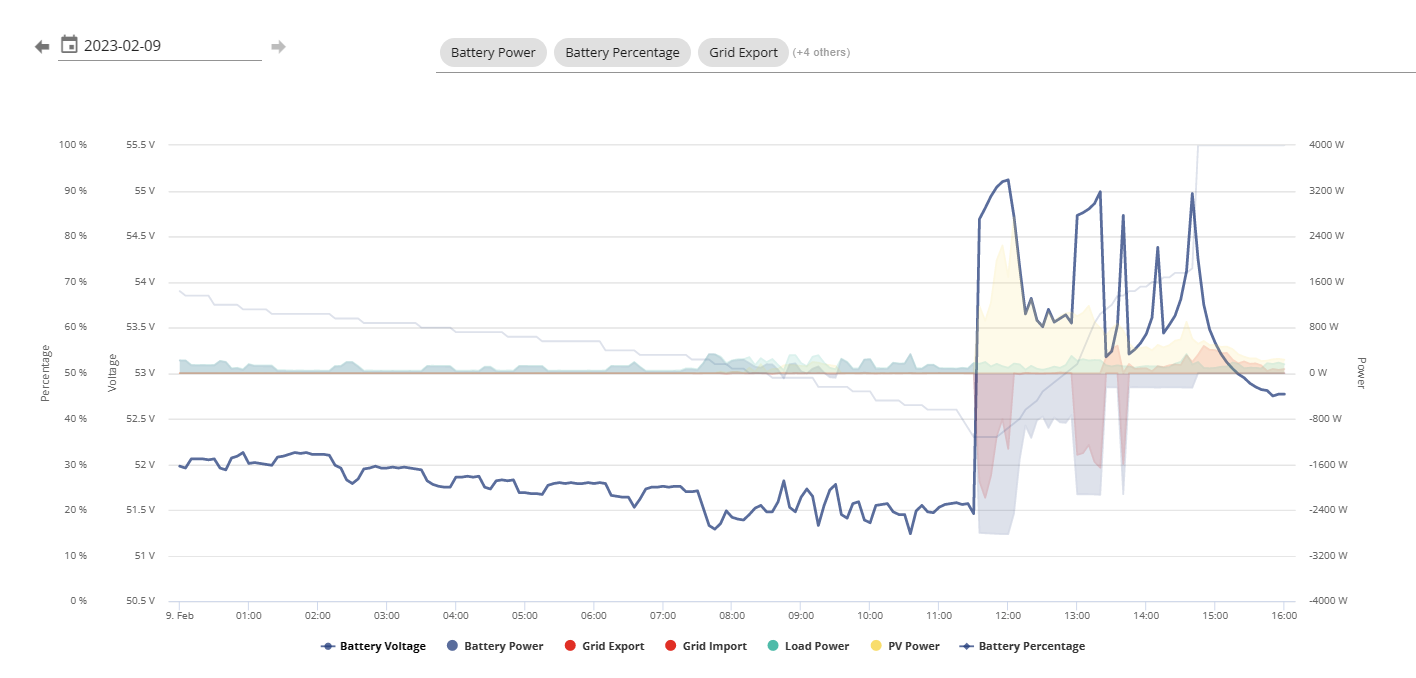The height and width of the screenshot is (678, 1416).
Task: Click the red Grid Export legend dot
Action: pyautogui.click(x=570, y=646)
